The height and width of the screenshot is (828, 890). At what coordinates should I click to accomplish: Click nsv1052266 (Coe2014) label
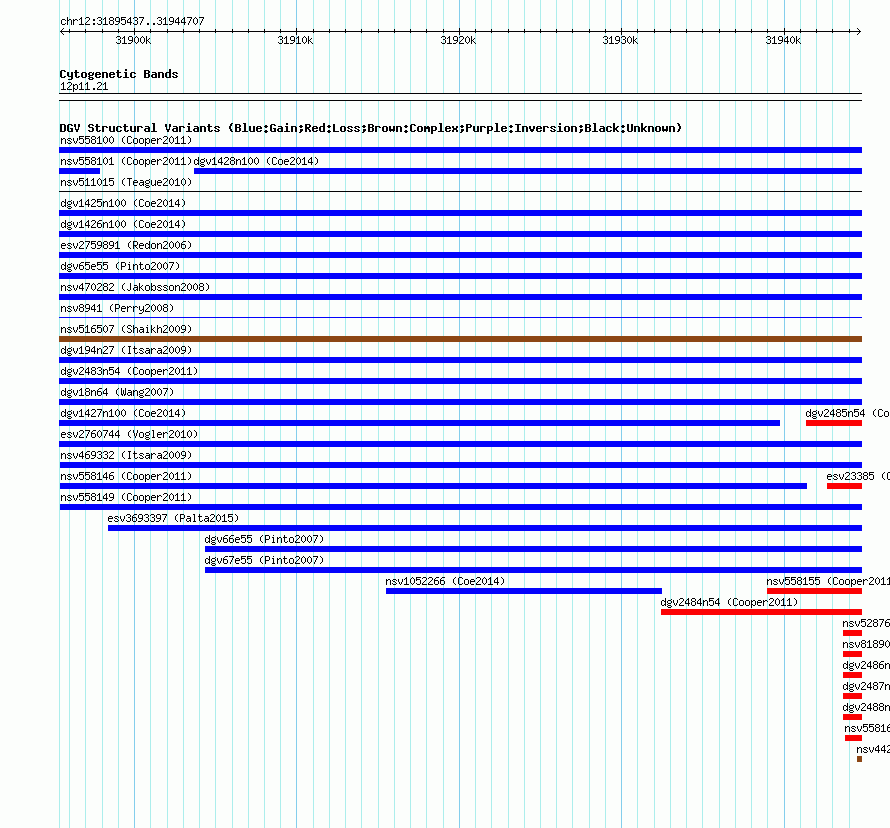[445, 581]
